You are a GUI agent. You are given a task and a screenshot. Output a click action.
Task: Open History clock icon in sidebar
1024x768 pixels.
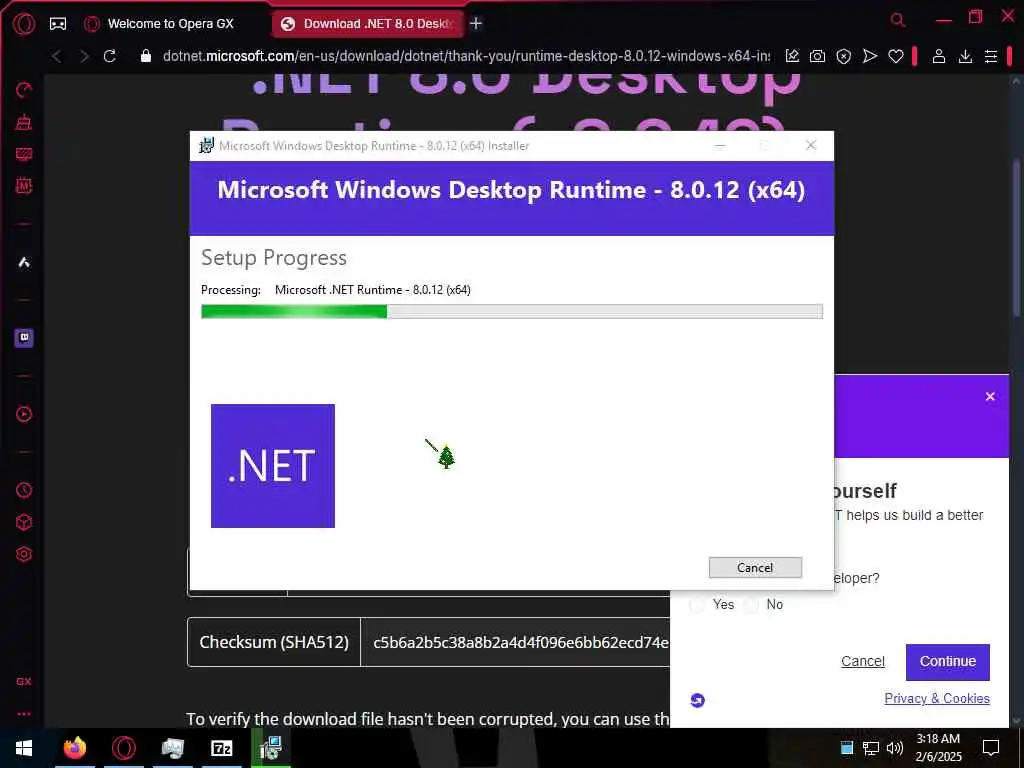coord(24,490)
